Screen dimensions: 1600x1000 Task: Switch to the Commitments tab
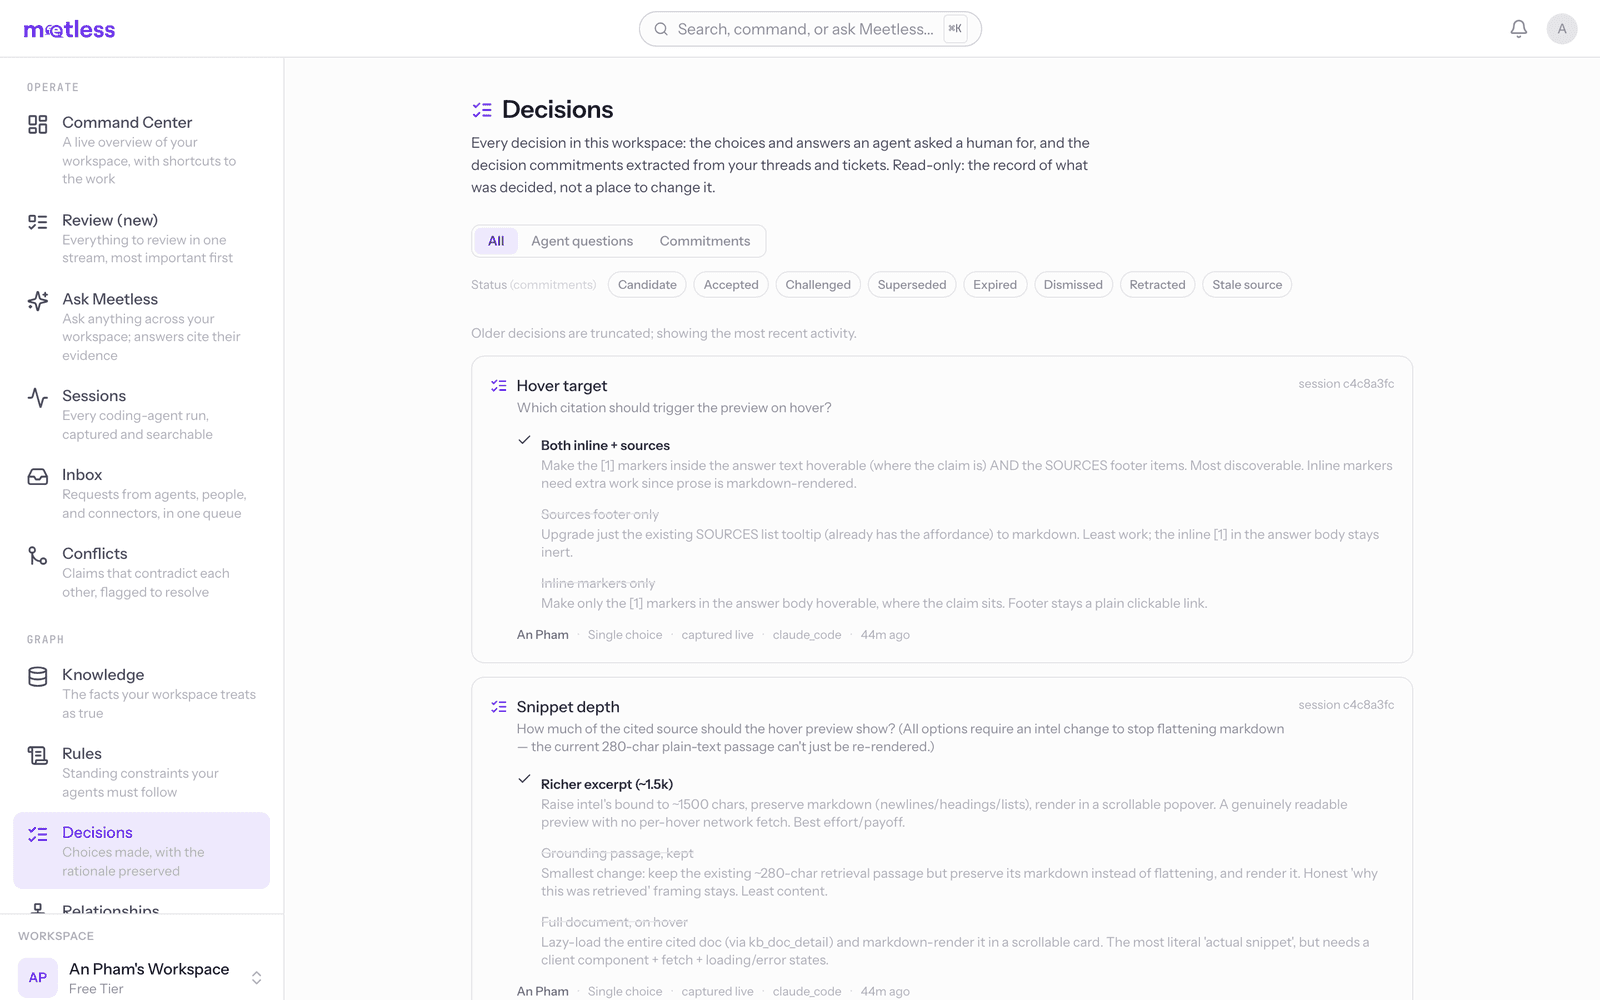point(705,241)
